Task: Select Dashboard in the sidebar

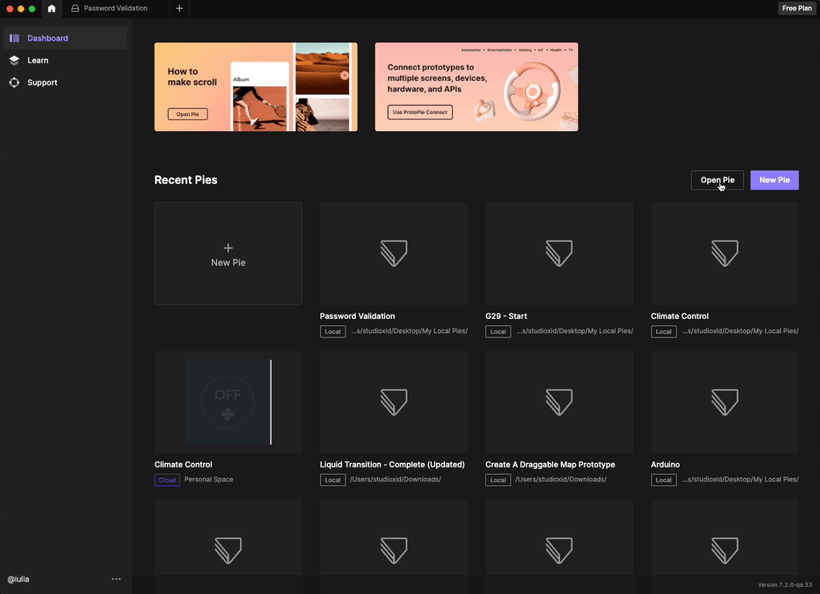Action: coord(65,38)
